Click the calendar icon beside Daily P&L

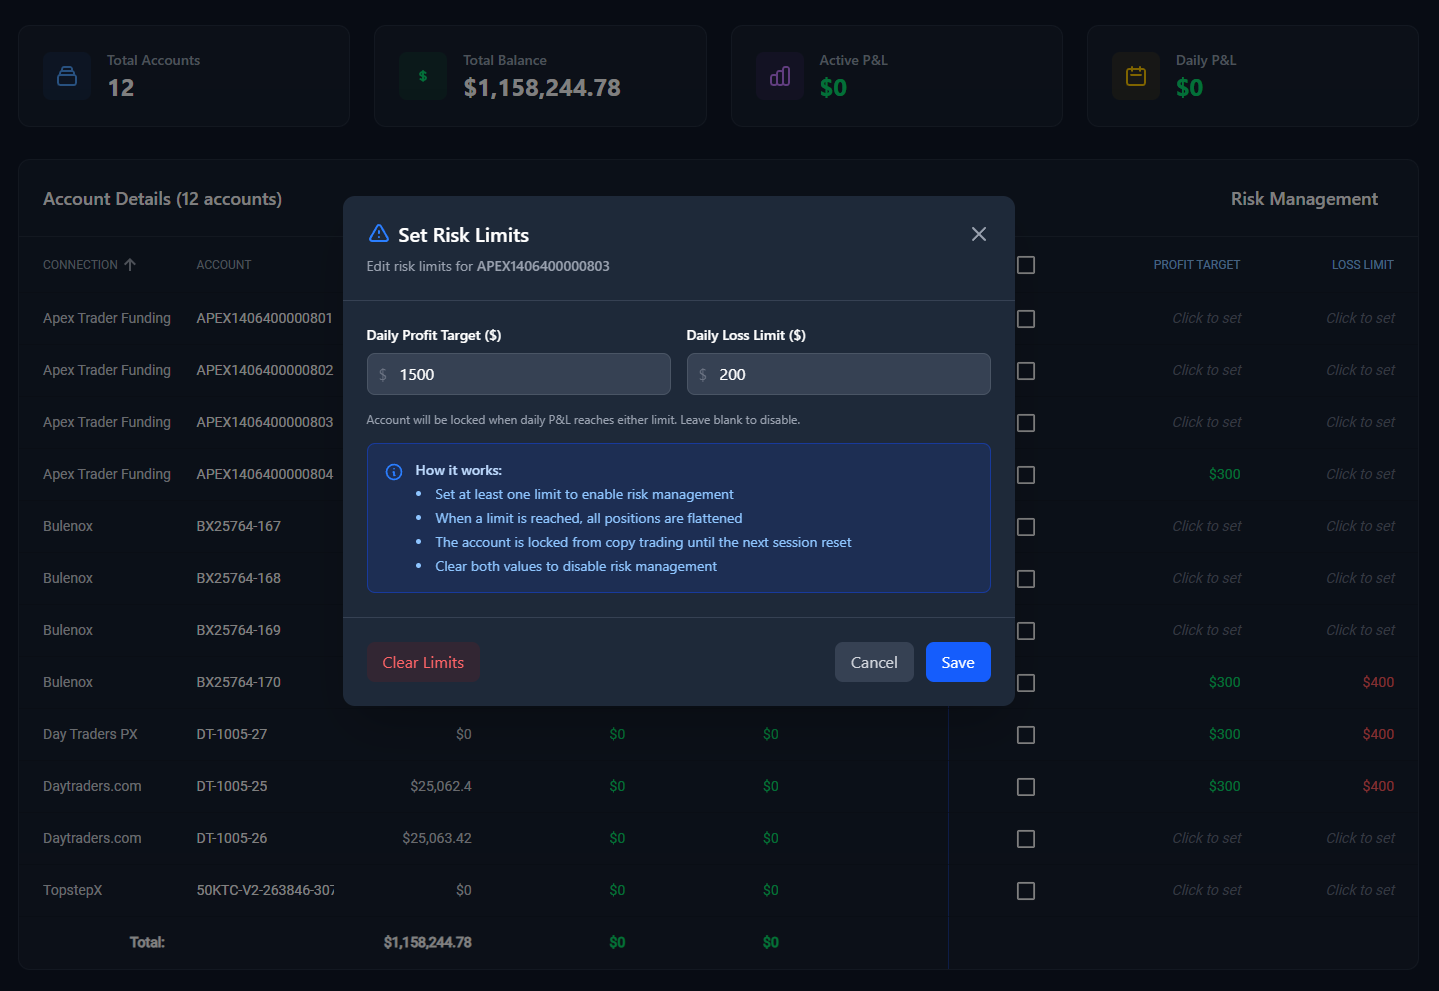point(1135,75)
